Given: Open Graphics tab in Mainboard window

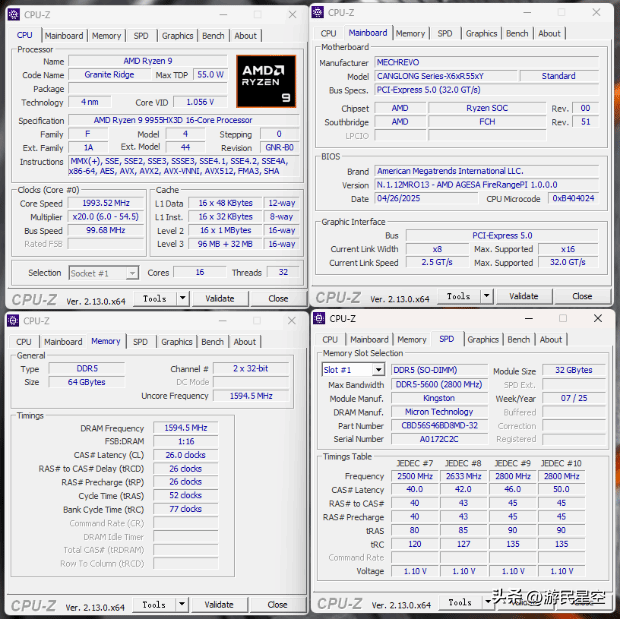Looking at the screenshot, I should 481,34.
